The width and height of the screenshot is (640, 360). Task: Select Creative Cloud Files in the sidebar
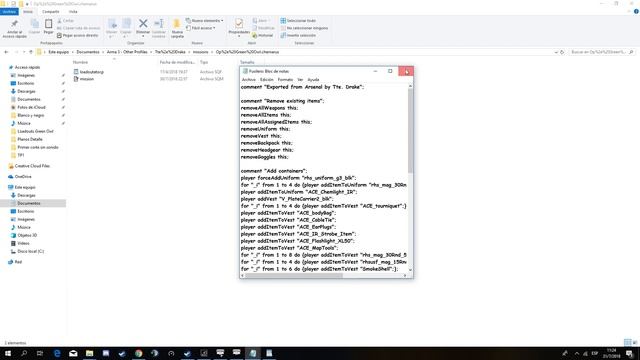[32, 166]
